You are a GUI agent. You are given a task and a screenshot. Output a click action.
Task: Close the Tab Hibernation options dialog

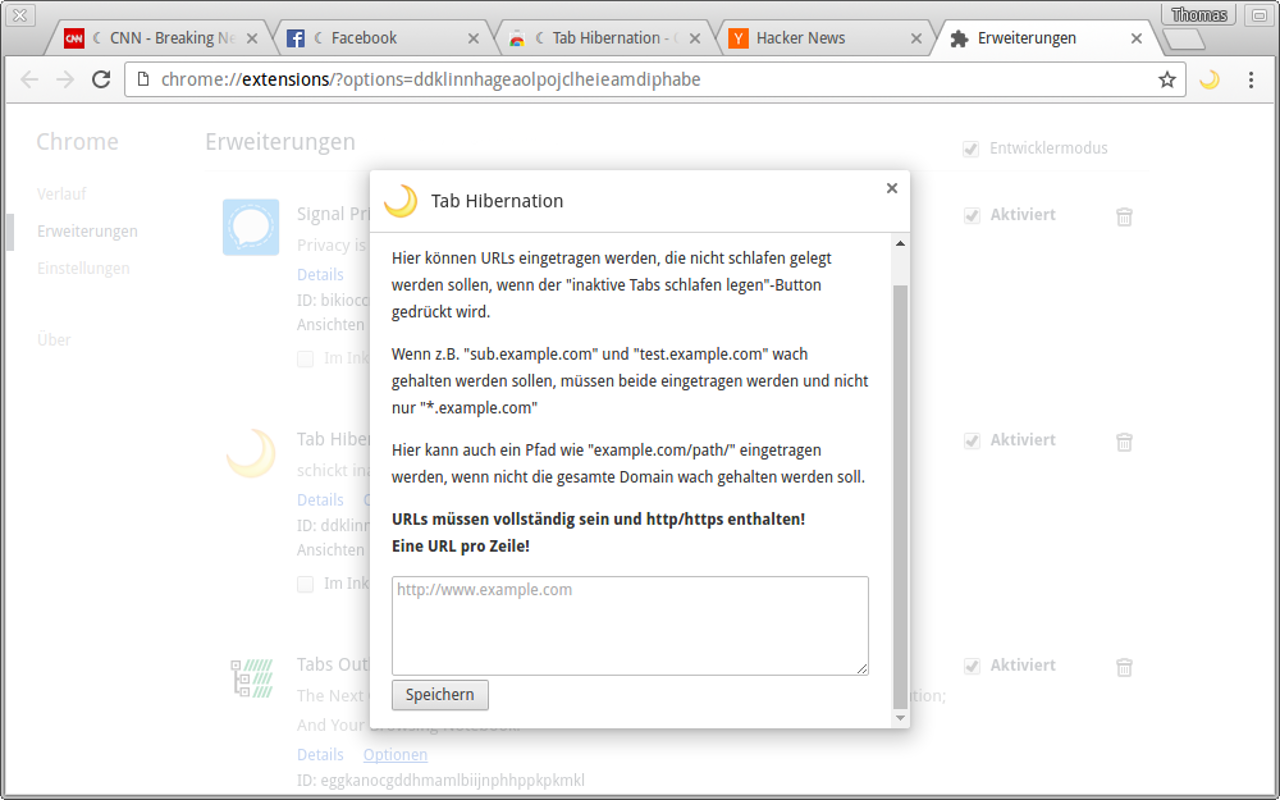[x=892, y=188]
